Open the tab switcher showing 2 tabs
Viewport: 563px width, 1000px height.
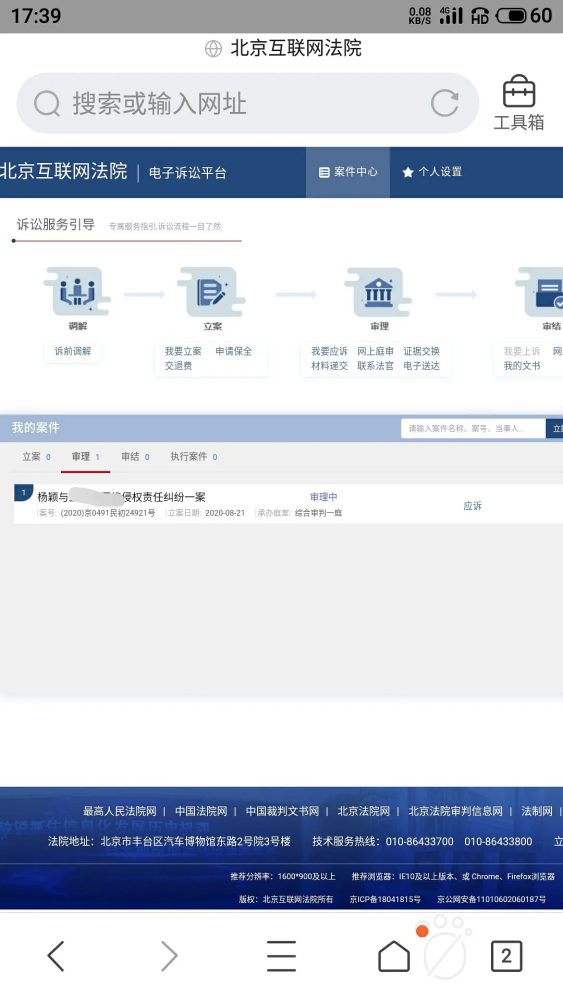point(506,956)
